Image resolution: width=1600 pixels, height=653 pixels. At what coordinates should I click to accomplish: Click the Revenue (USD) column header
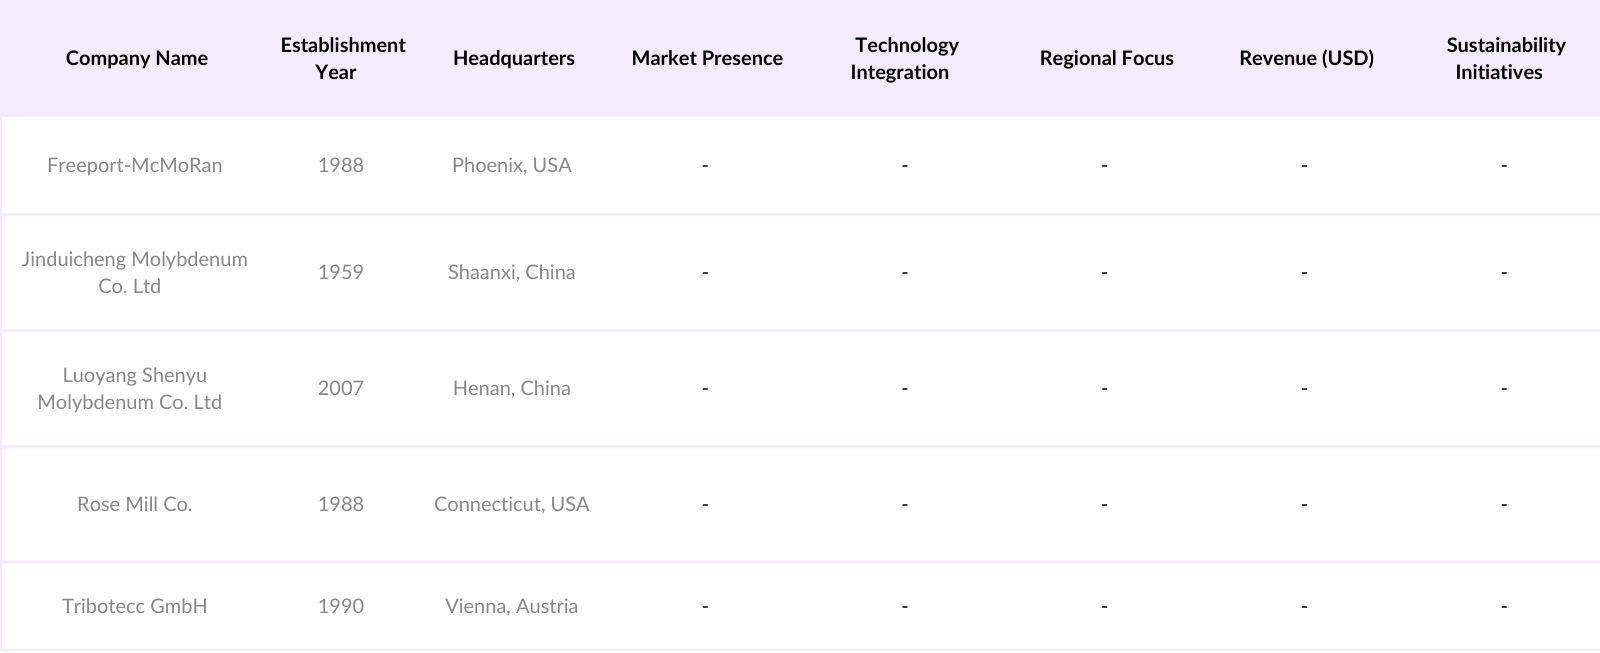[x=1306, y=58]
